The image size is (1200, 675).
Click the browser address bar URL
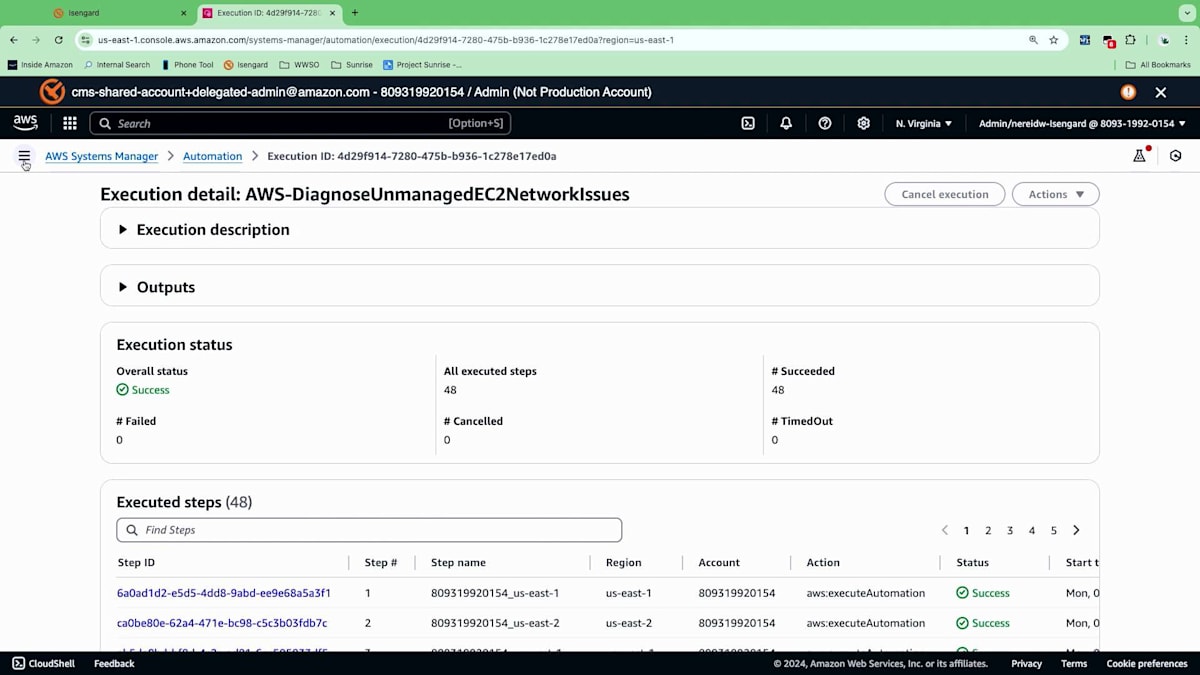(386, 40)
